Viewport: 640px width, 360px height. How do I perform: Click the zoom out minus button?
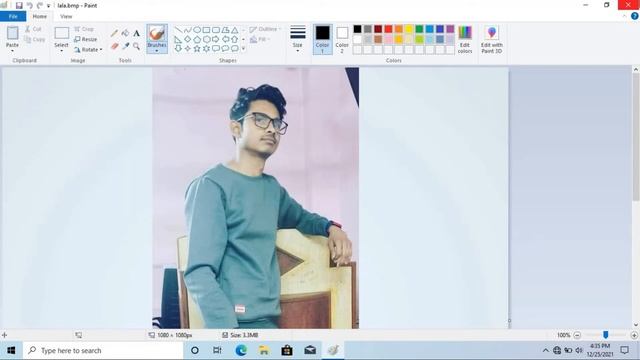pos(577,335)
